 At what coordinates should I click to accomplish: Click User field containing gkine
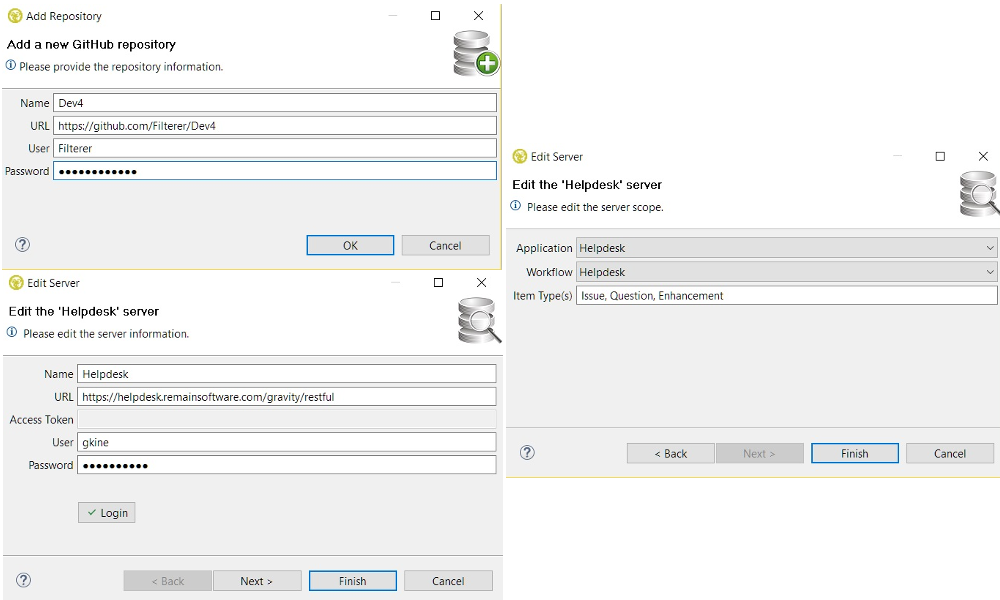(286, 442)
